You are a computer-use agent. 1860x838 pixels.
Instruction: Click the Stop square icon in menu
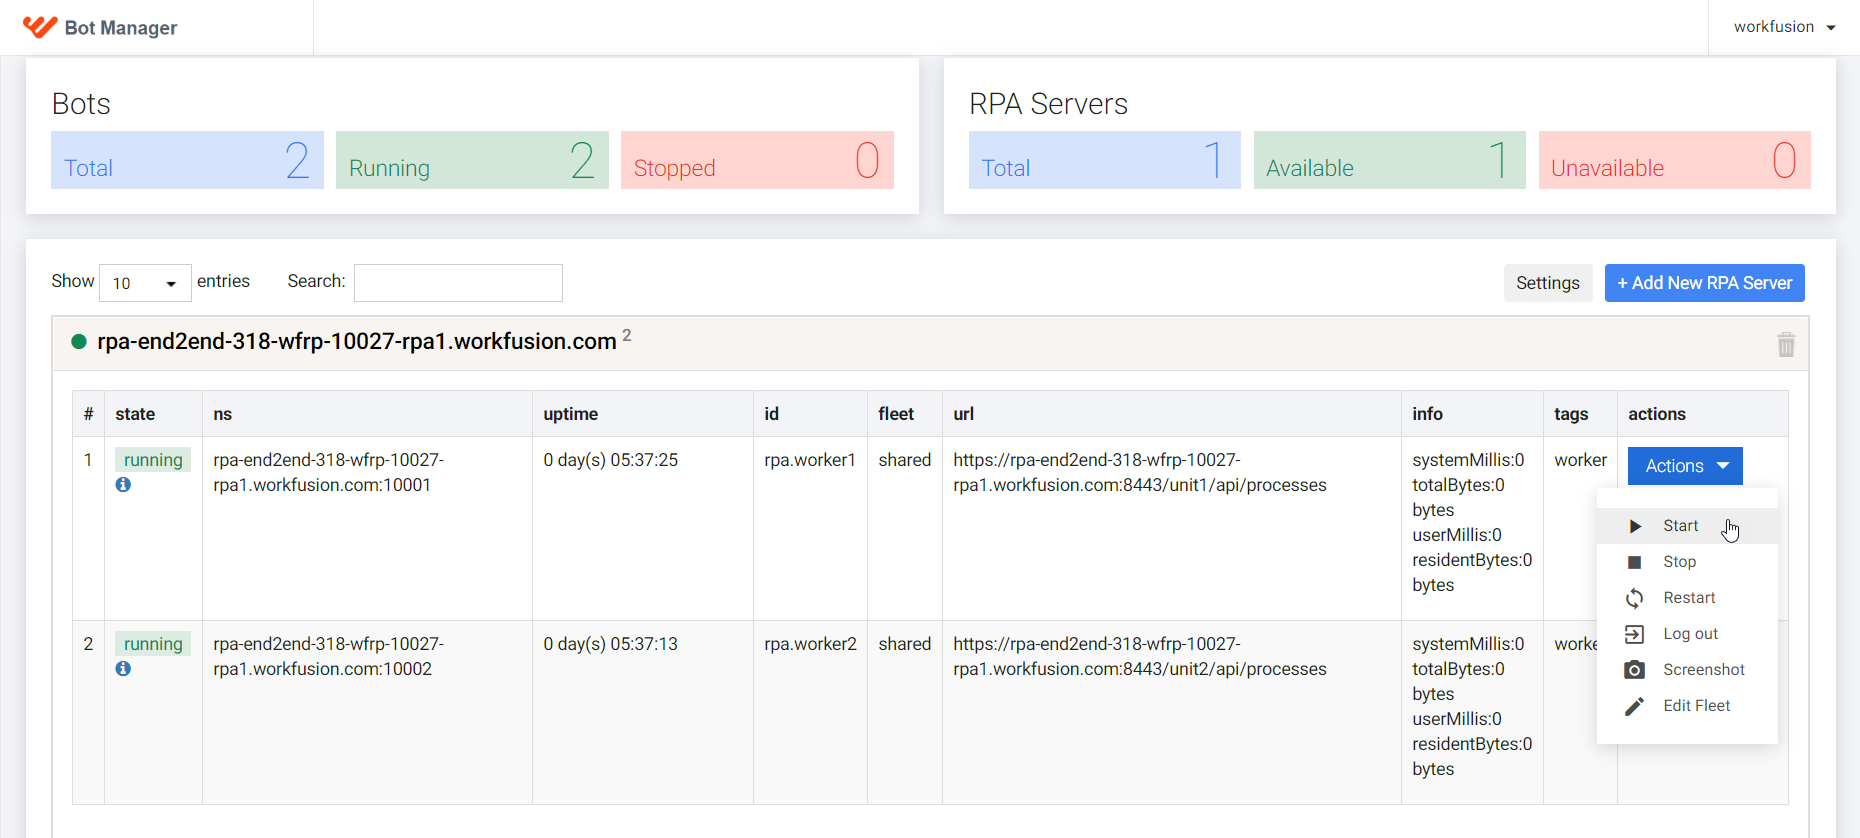coord(1635,562)
